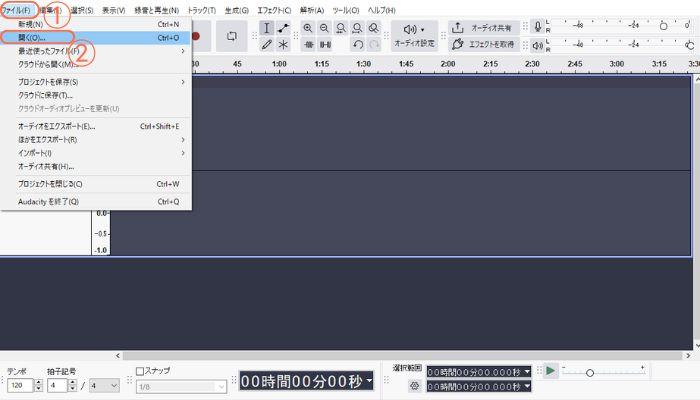Adjust the playback speed slider
Image resolution: width=700 pixels, height=400 pixels.
590,372
